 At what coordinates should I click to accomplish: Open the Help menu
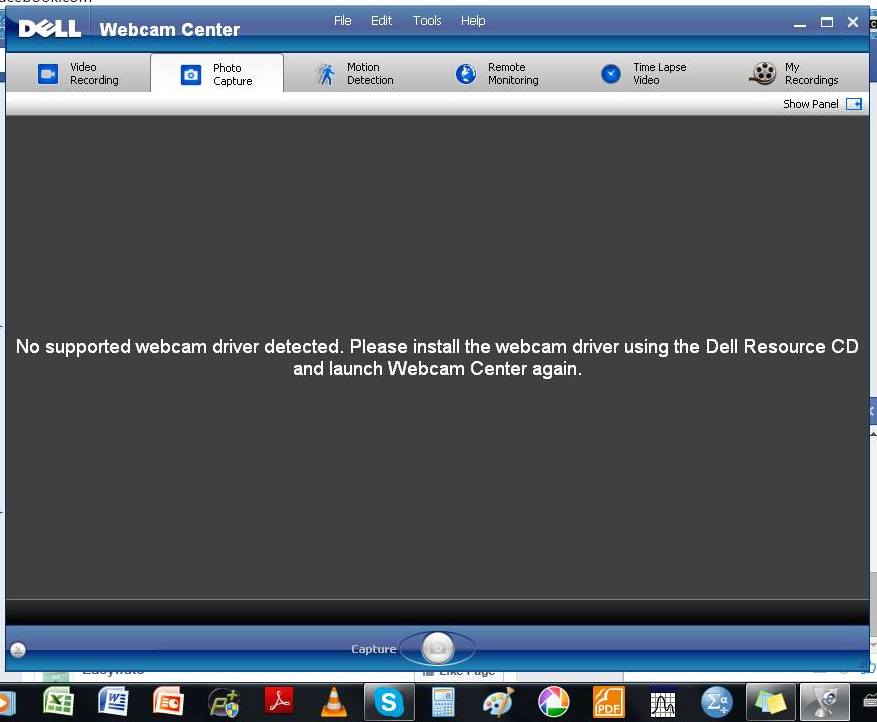[473, 21]
